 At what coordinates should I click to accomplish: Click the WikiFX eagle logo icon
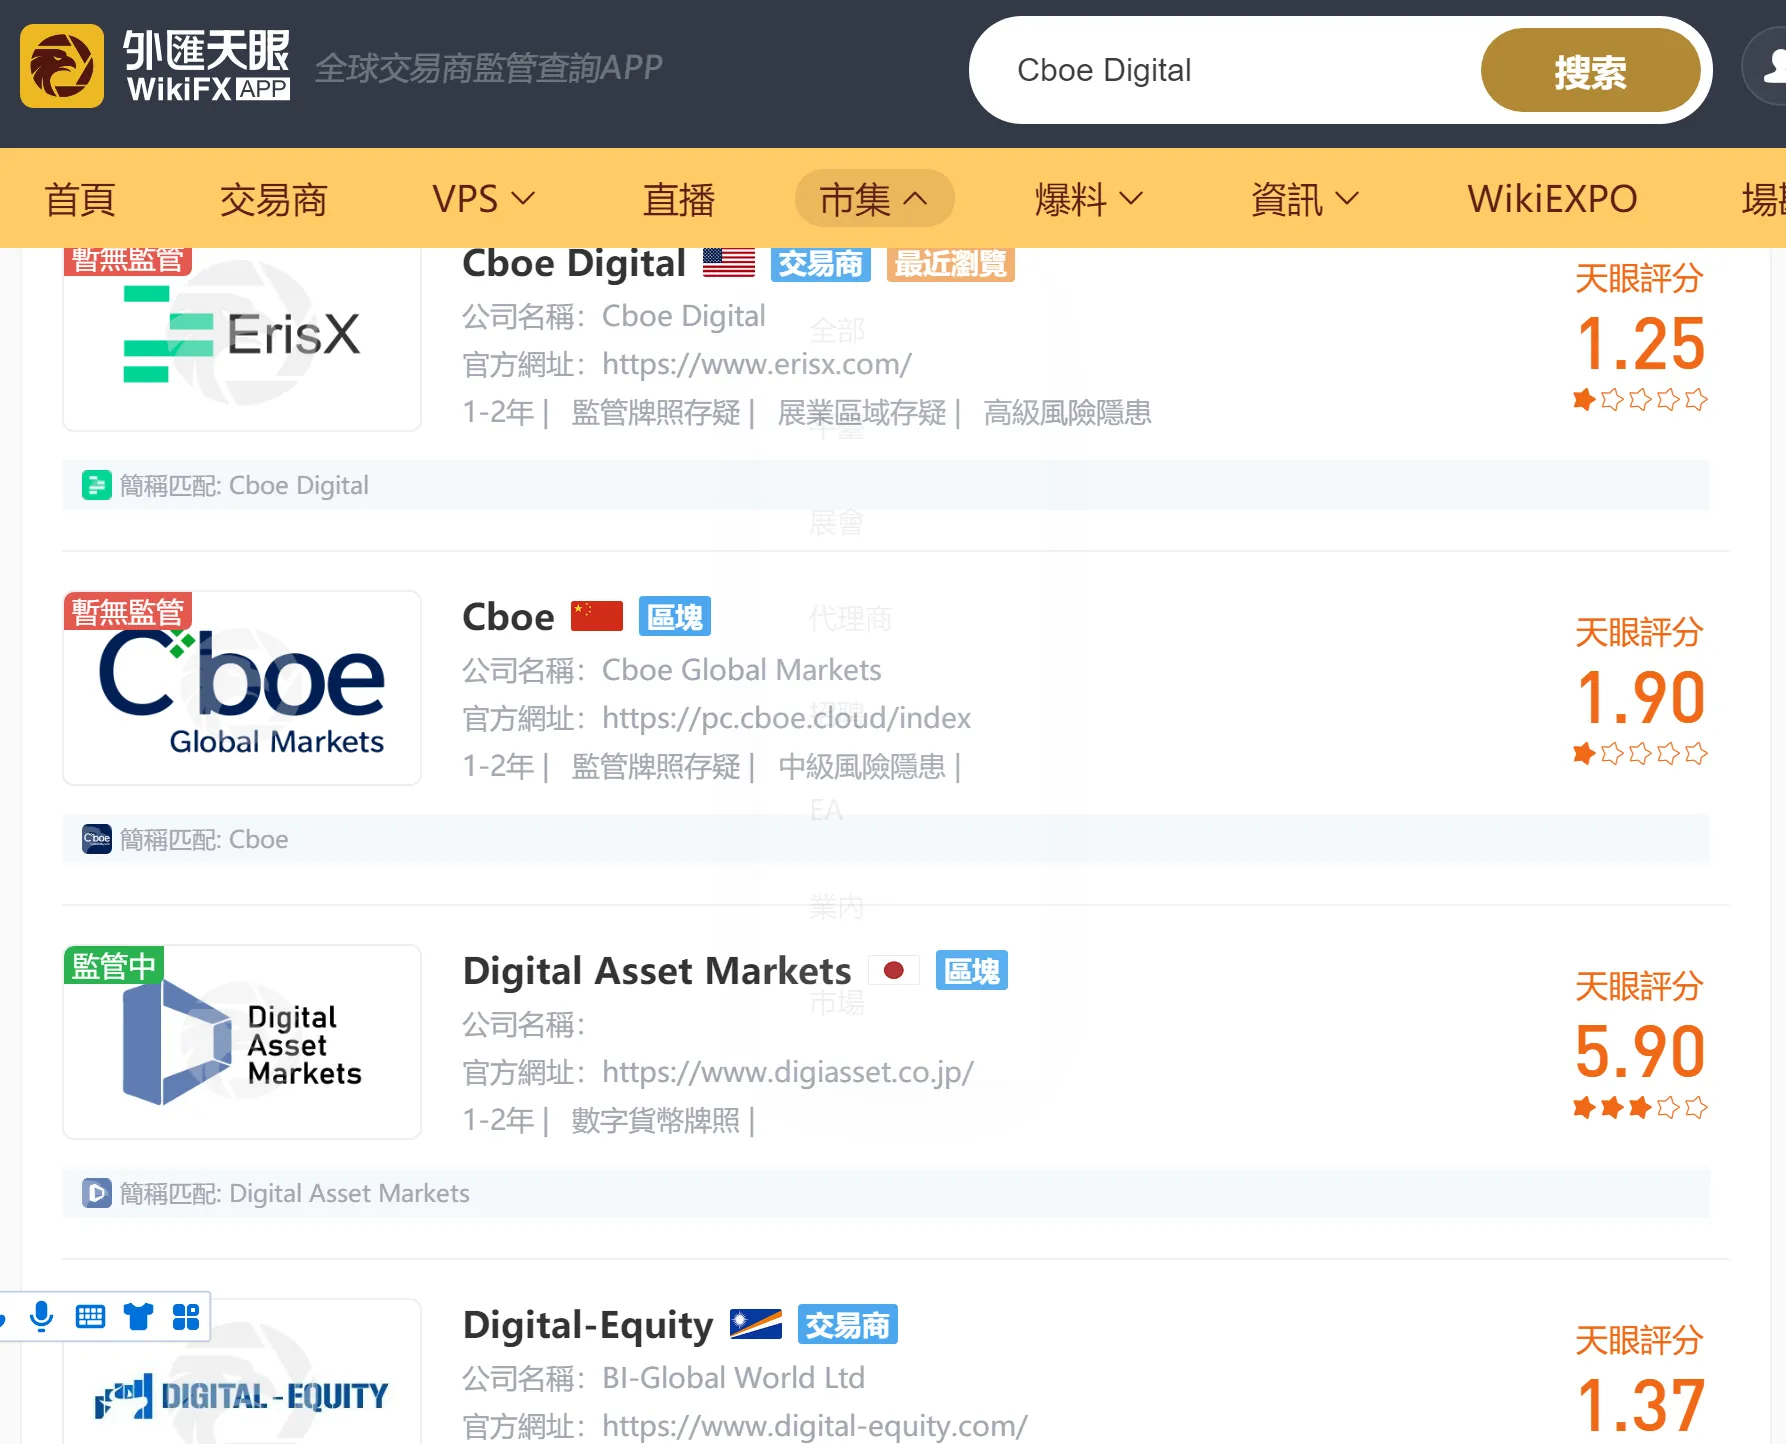click(62, 66)
